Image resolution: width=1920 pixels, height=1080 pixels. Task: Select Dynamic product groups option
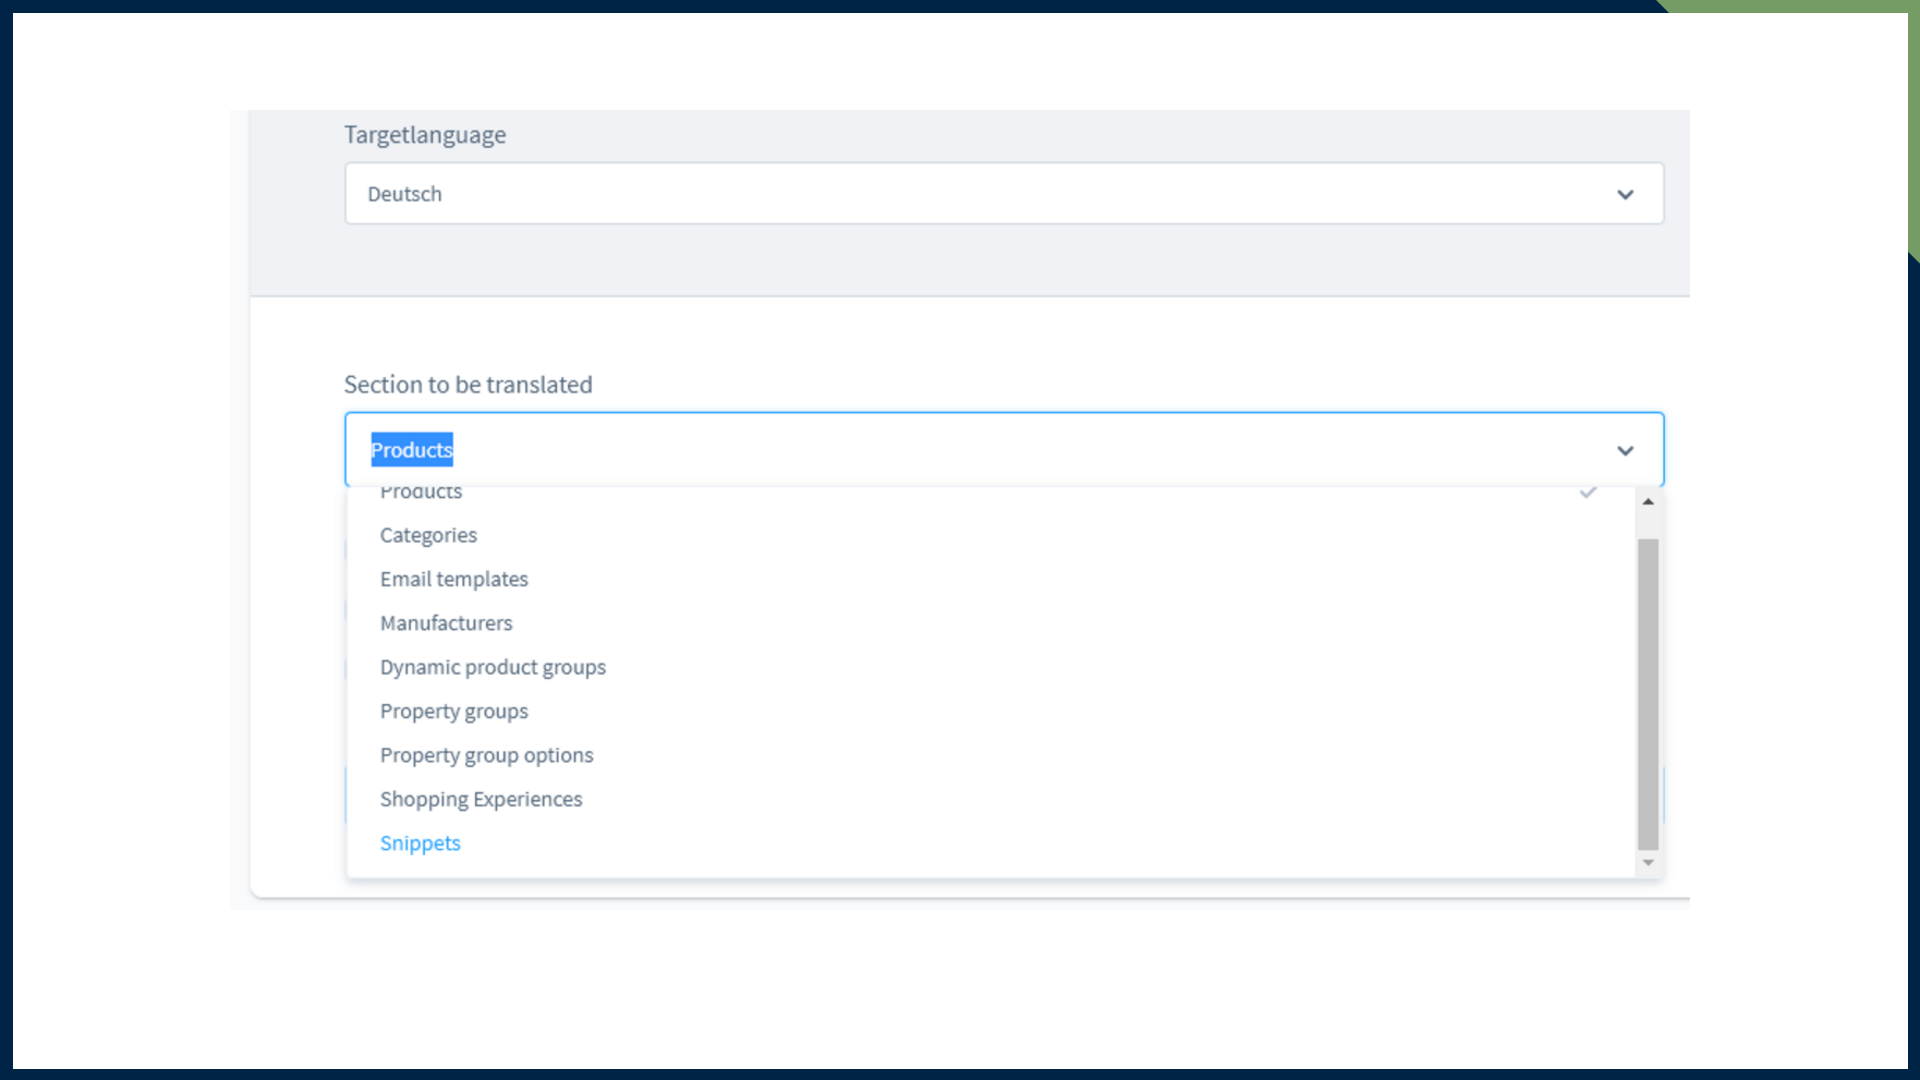(x=493, y=667)
